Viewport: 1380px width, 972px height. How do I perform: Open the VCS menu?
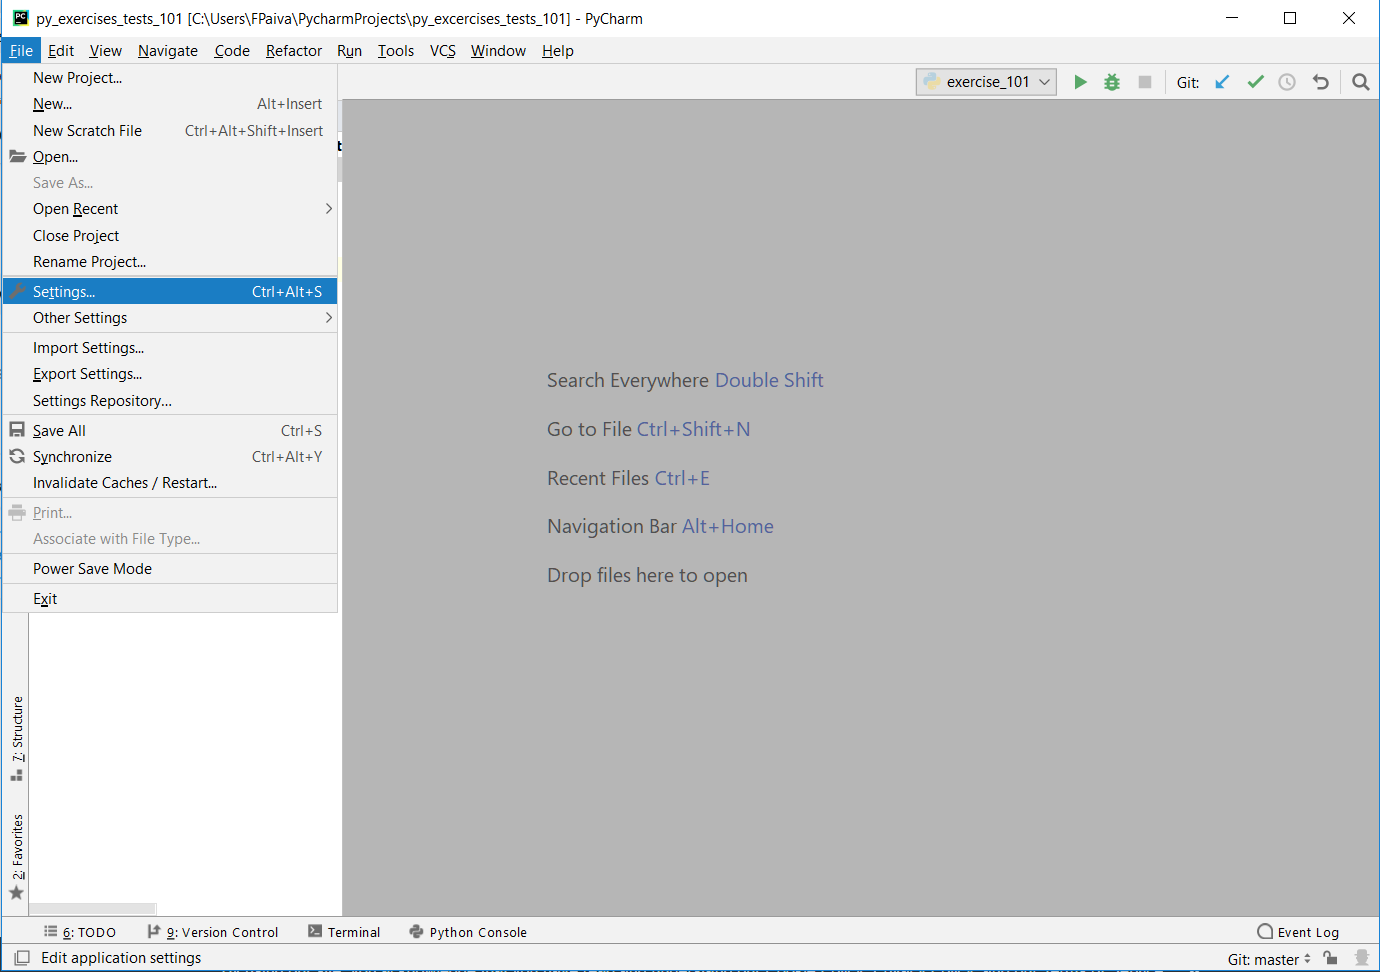coord(443,51)
